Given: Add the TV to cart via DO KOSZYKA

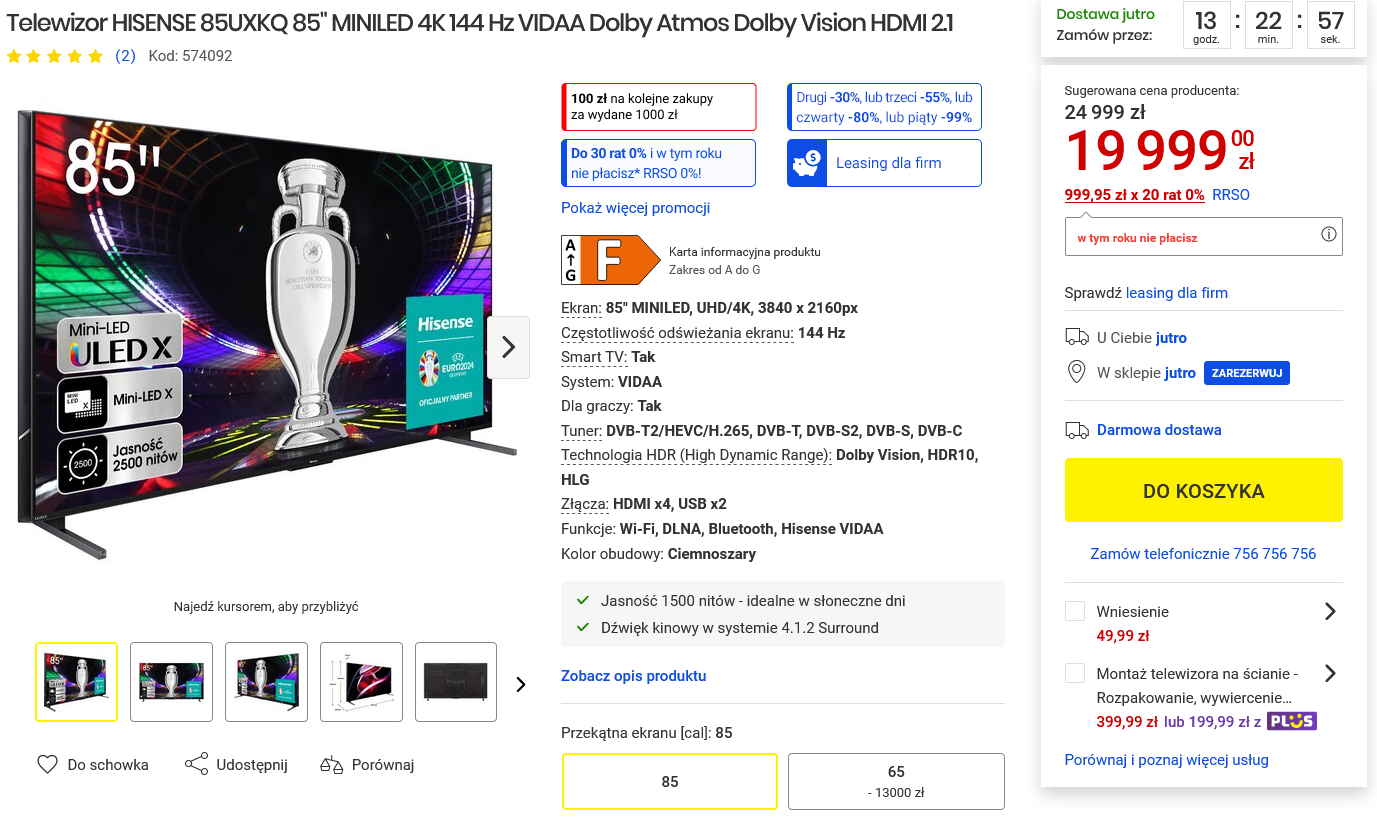Looking at the screenshot, I should pyautogui.click(x=1204, y=490).
